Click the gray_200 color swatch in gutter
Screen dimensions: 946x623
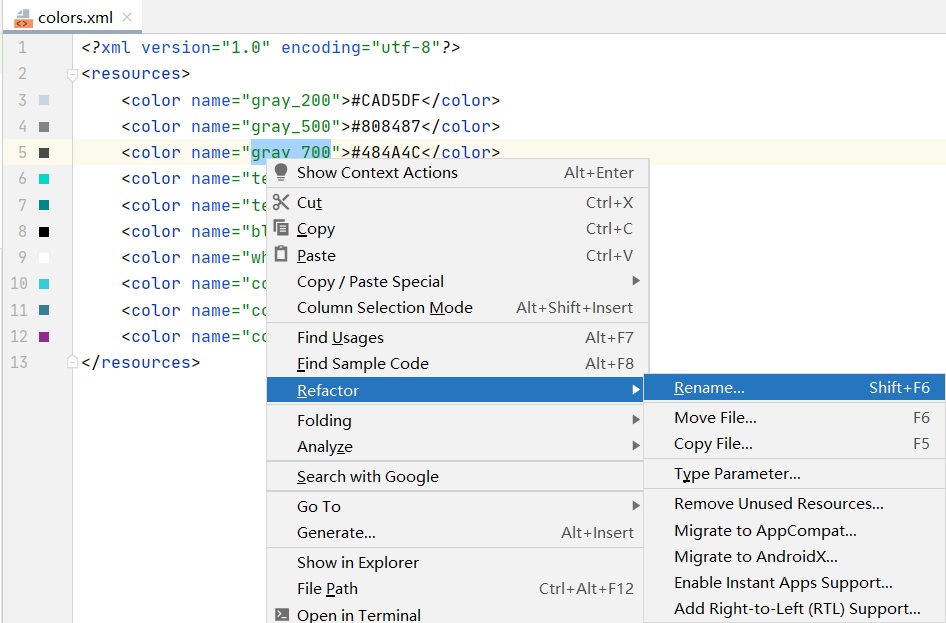click(44, 101)
